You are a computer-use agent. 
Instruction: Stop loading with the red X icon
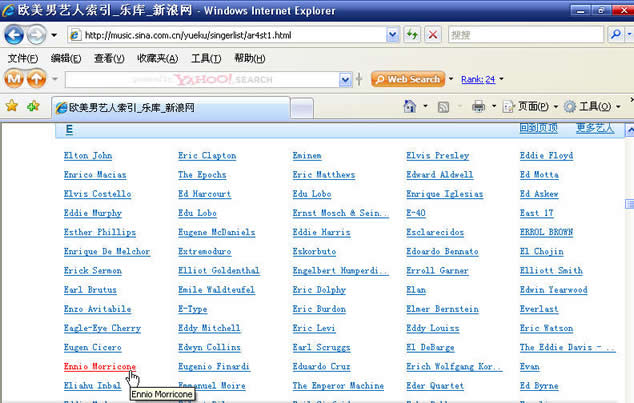[433, 35]
